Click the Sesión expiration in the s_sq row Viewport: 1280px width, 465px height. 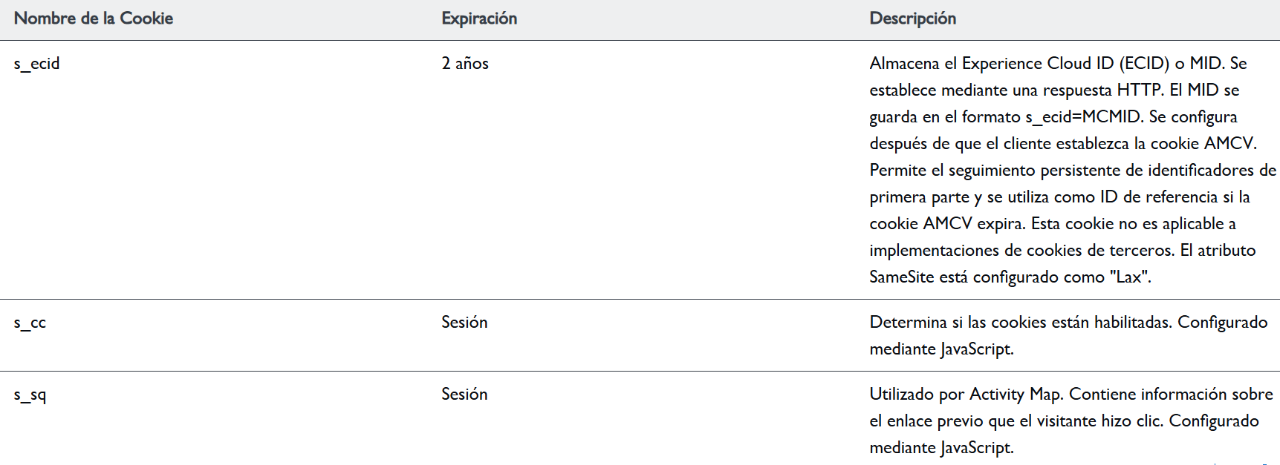pyautogui.click(x=465, y=395)
